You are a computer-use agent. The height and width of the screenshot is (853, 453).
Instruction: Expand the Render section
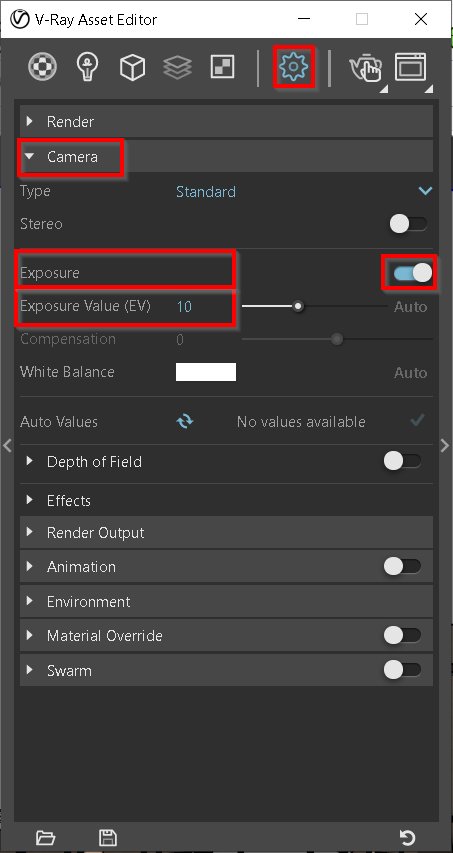coord(226,121)
